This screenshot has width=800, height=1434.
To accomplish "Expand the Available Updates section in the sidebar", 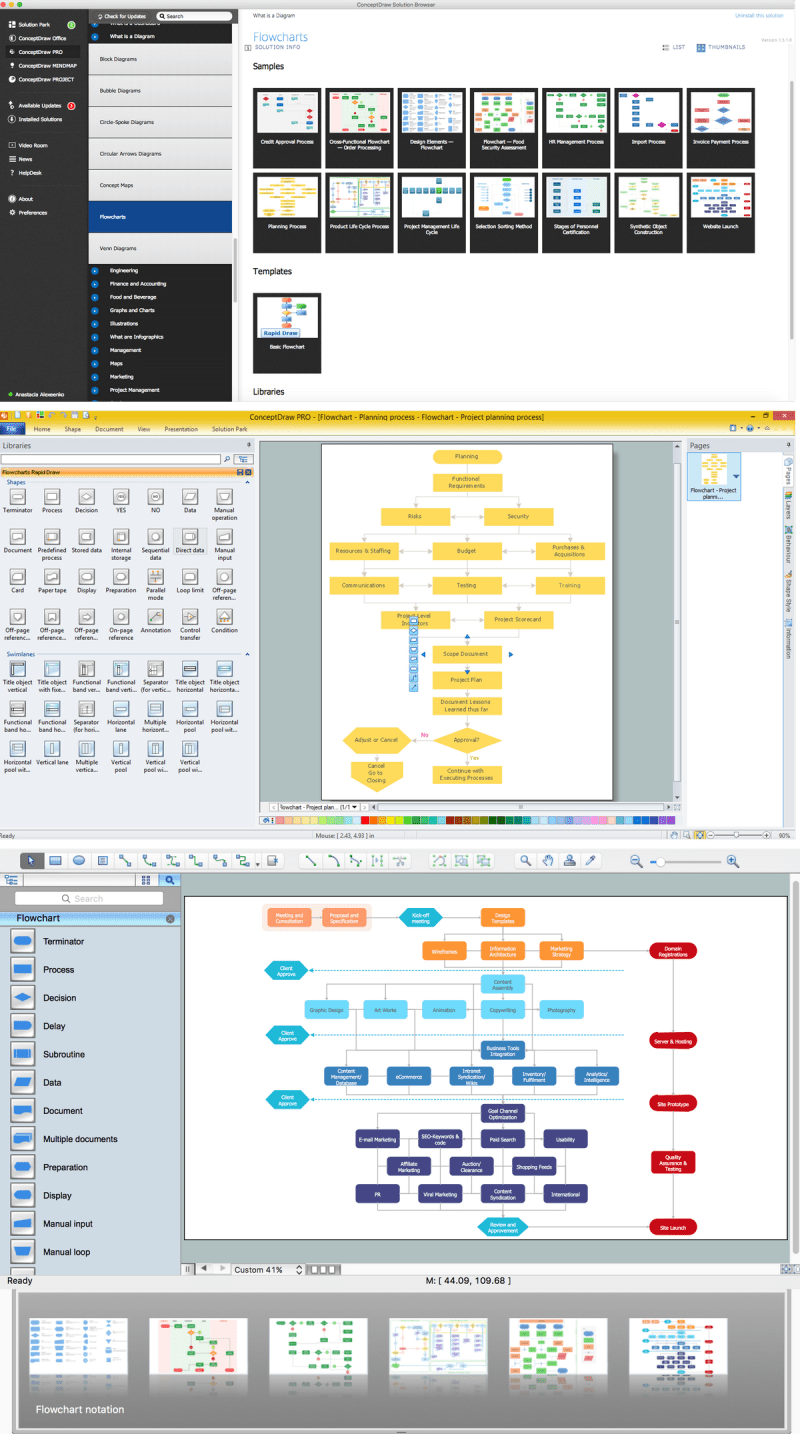I will tap(40, 105).
